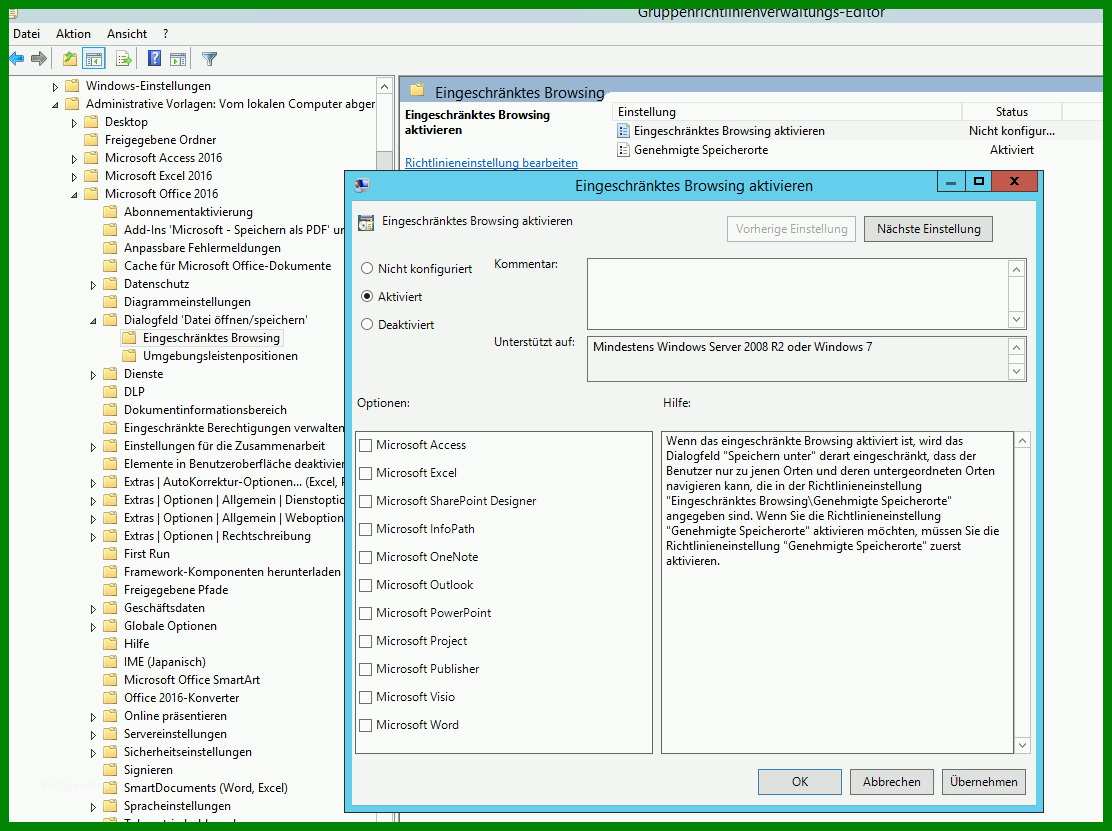Check the Microsoft PowerPoint option
The width and height of the screenshot is (1112, 831).
pos(366,613)
